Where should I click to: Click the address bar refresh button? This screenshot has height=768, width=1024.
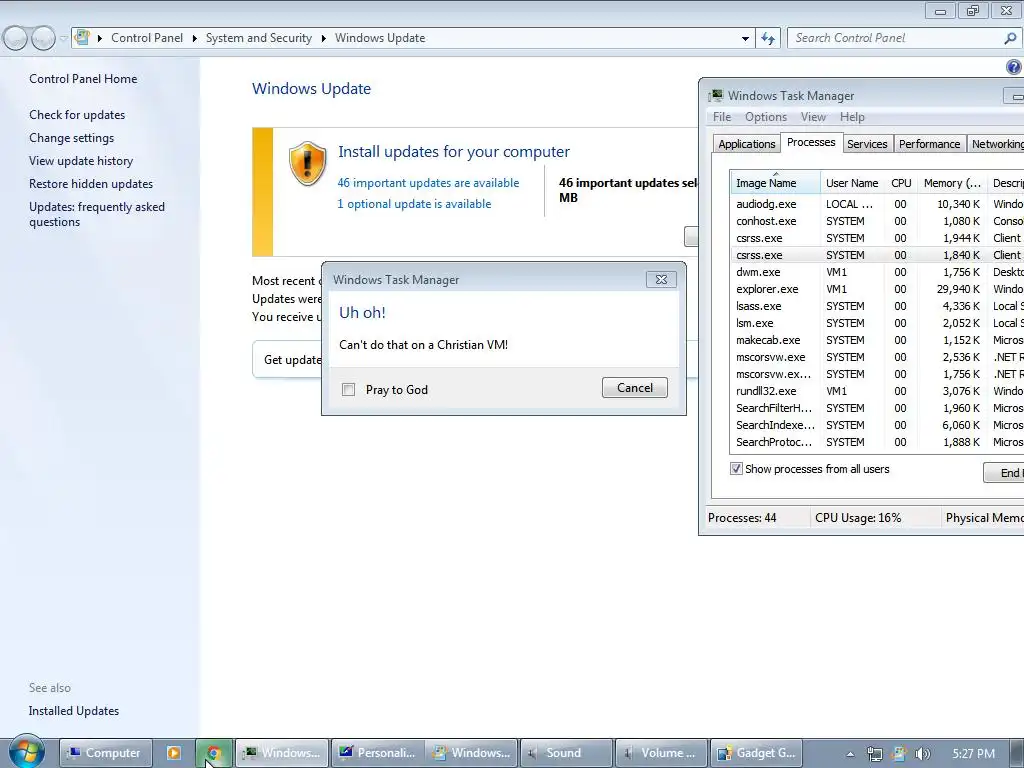(768, 39)
